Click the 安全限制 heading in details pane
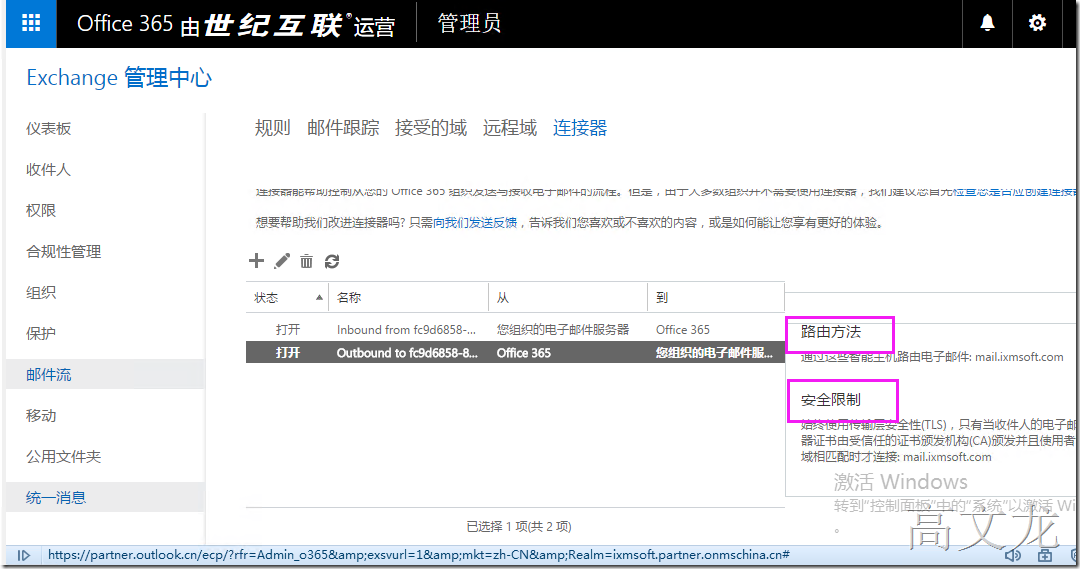Viewport: 1080px width, 569px height. [831, 400]
